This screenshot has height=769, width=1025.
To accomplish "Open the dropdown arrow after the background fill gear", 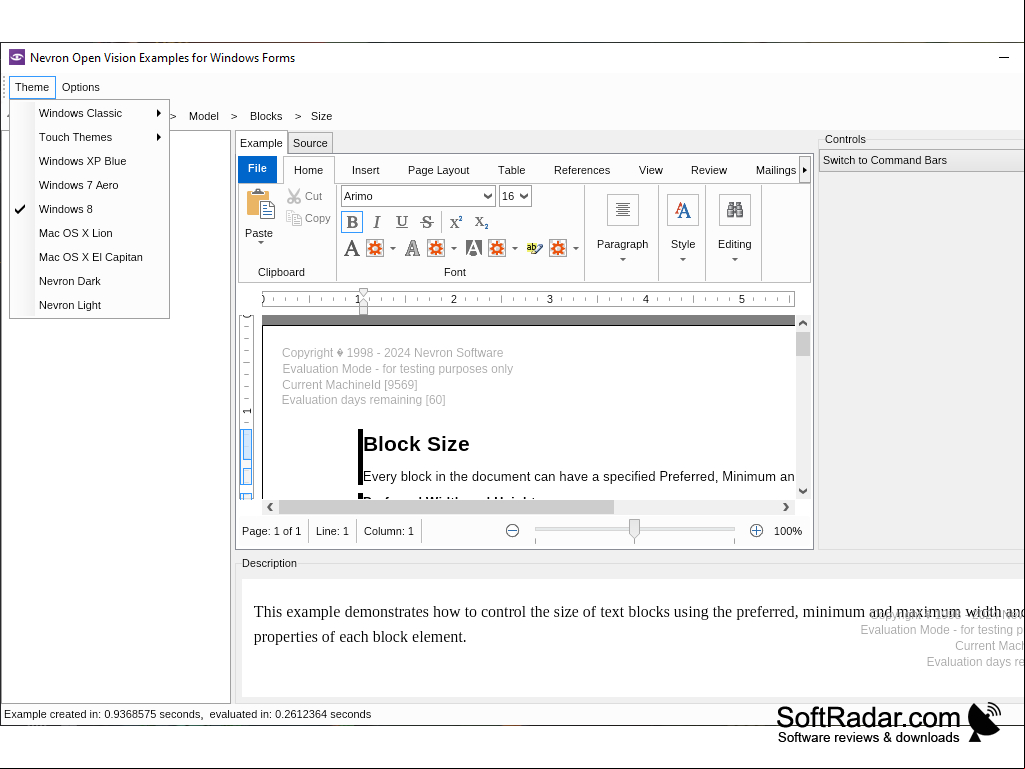I will 515,248.
